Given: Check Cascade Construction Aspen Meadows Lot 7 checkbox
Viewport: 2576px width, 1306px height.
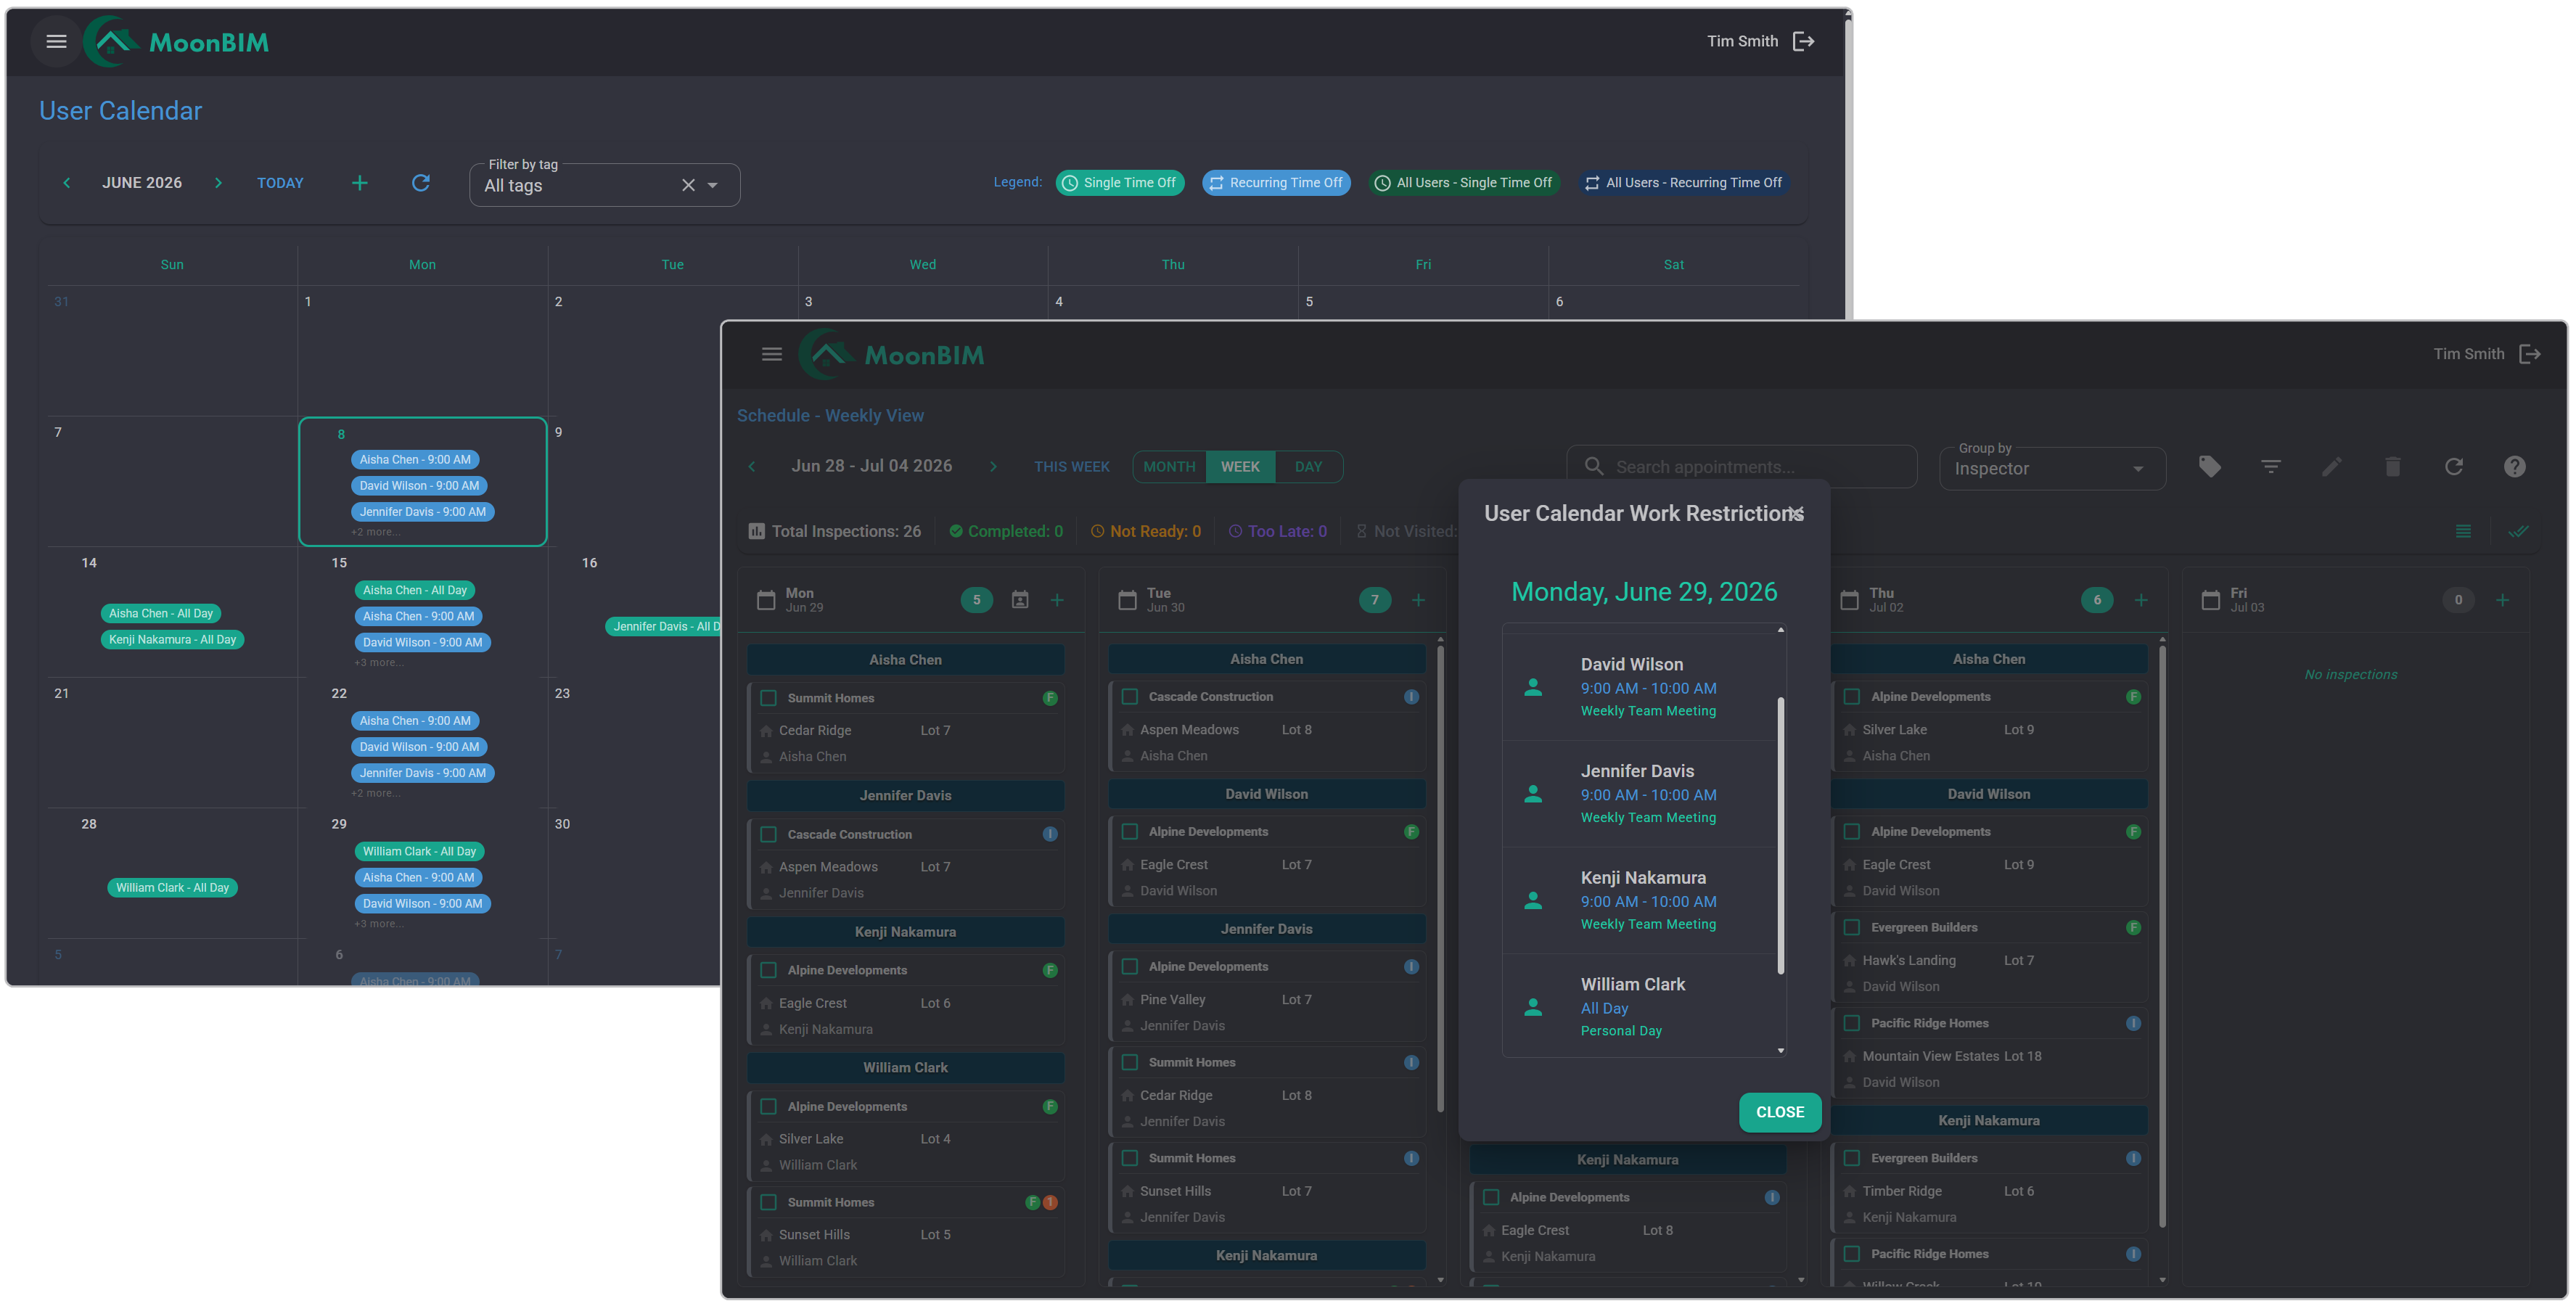Looking at the screenshot, I should (768, 834).
